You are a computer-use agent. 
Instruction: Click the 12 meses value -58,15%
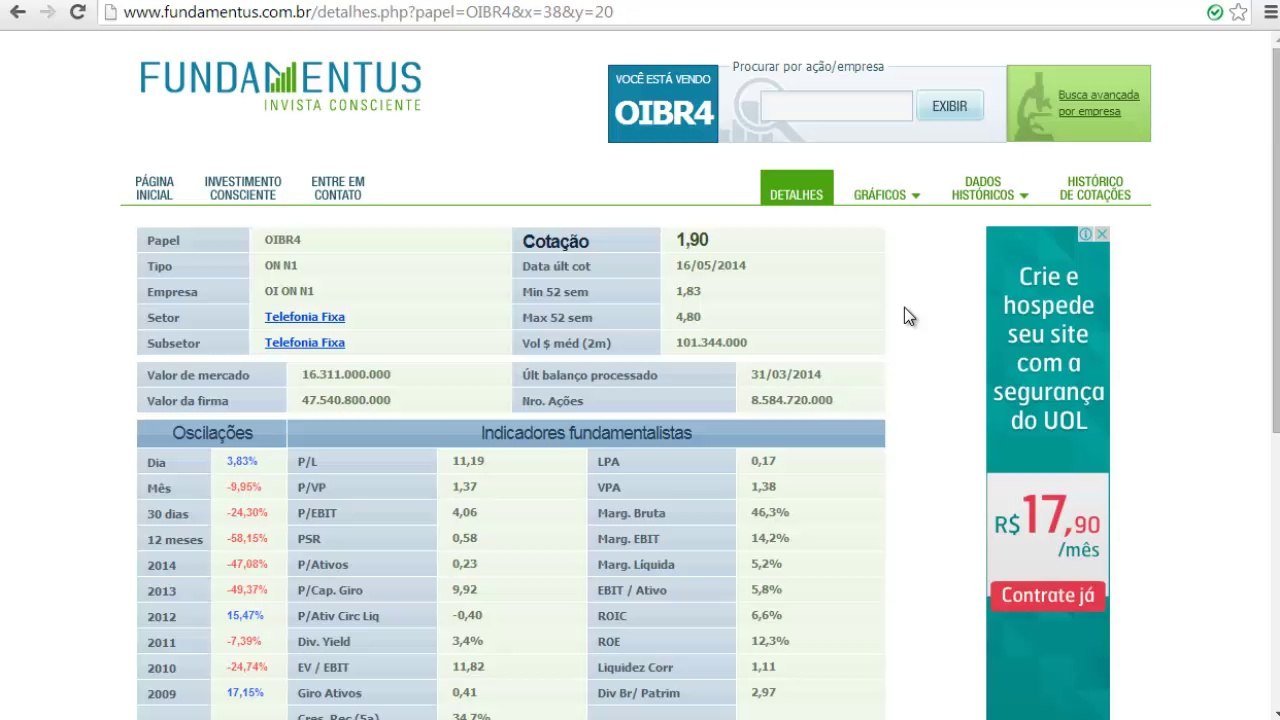(x=247, y=539)
